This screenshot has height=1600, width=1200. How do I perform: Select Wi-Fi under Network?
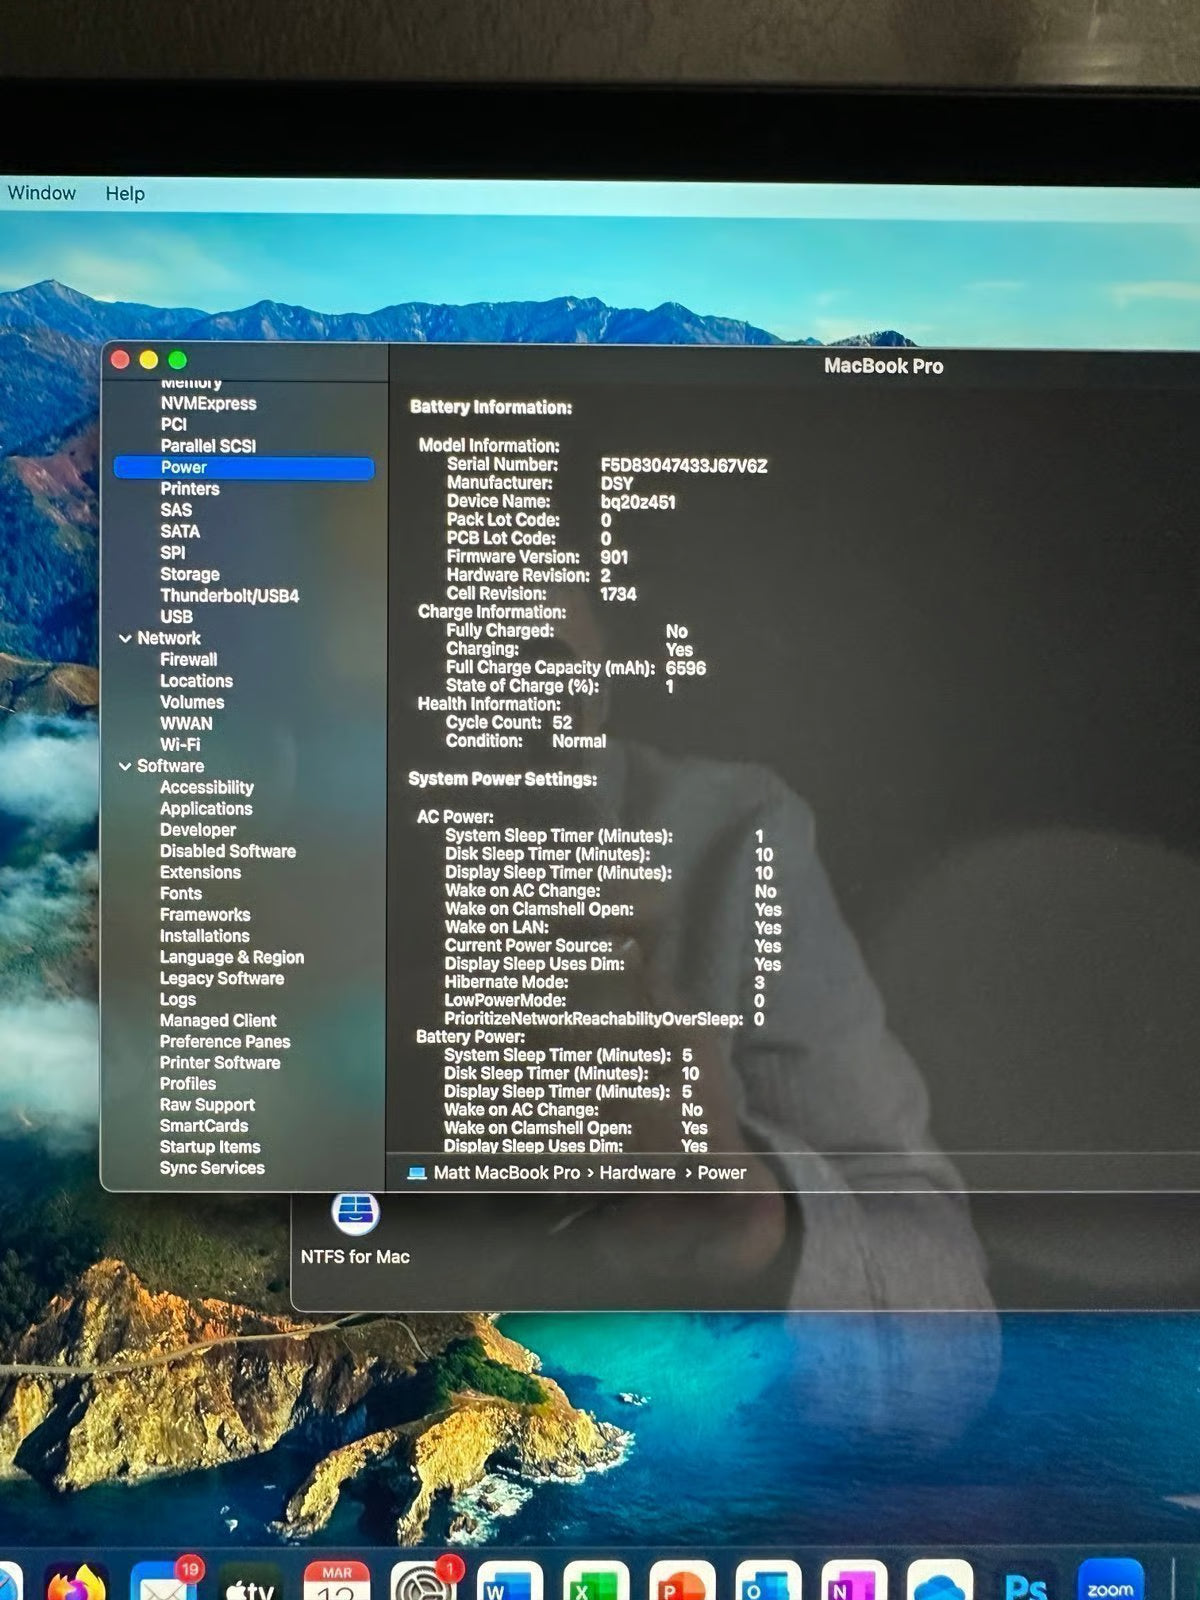(x=180, y=745)
